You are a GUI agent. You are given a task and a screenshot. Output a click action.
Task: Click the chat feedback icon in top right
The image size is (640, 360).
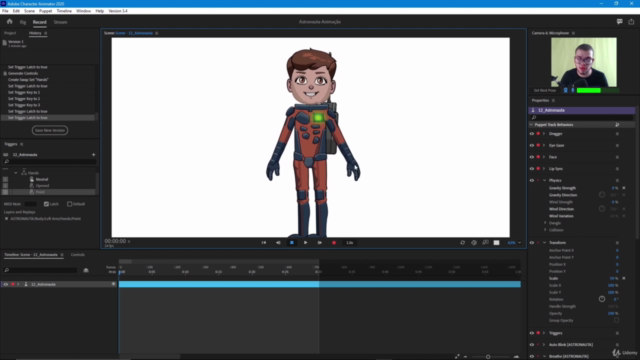620,22
